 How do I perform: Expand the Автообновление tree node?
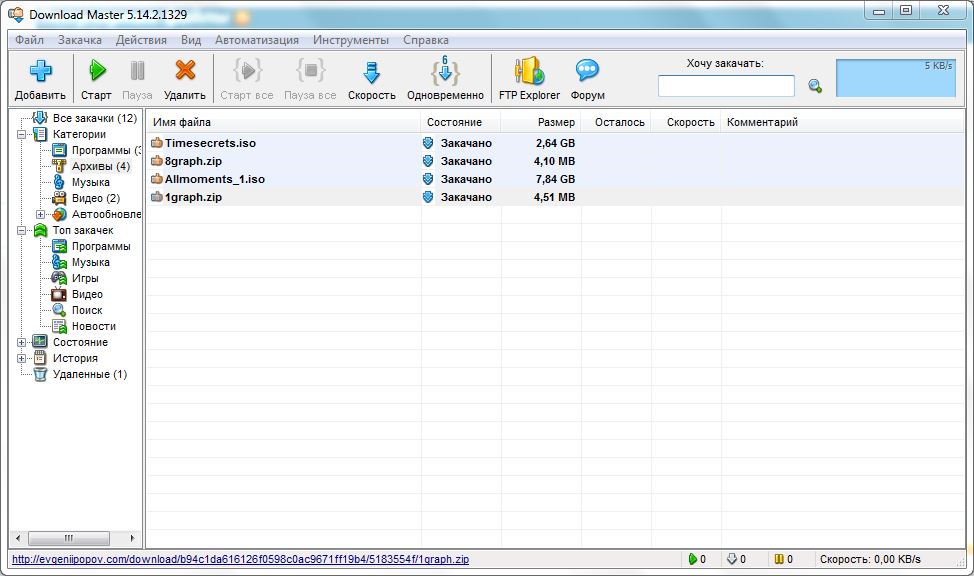point(40,214)
